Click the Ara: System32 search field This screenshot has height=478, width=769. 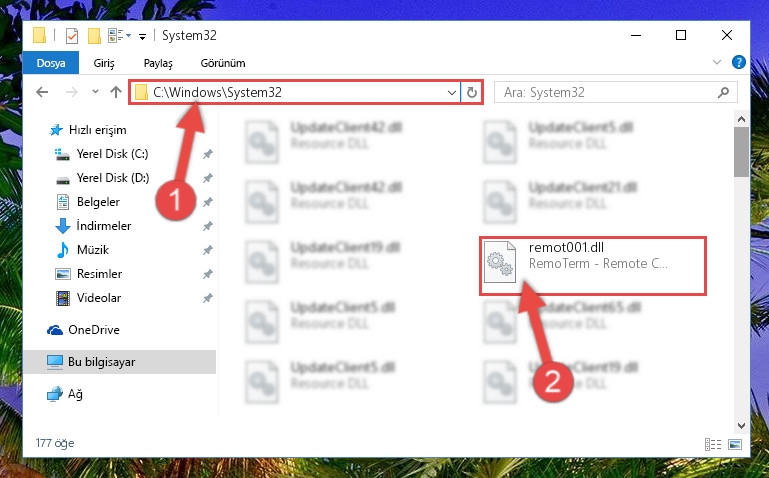[x=606, y=92]
